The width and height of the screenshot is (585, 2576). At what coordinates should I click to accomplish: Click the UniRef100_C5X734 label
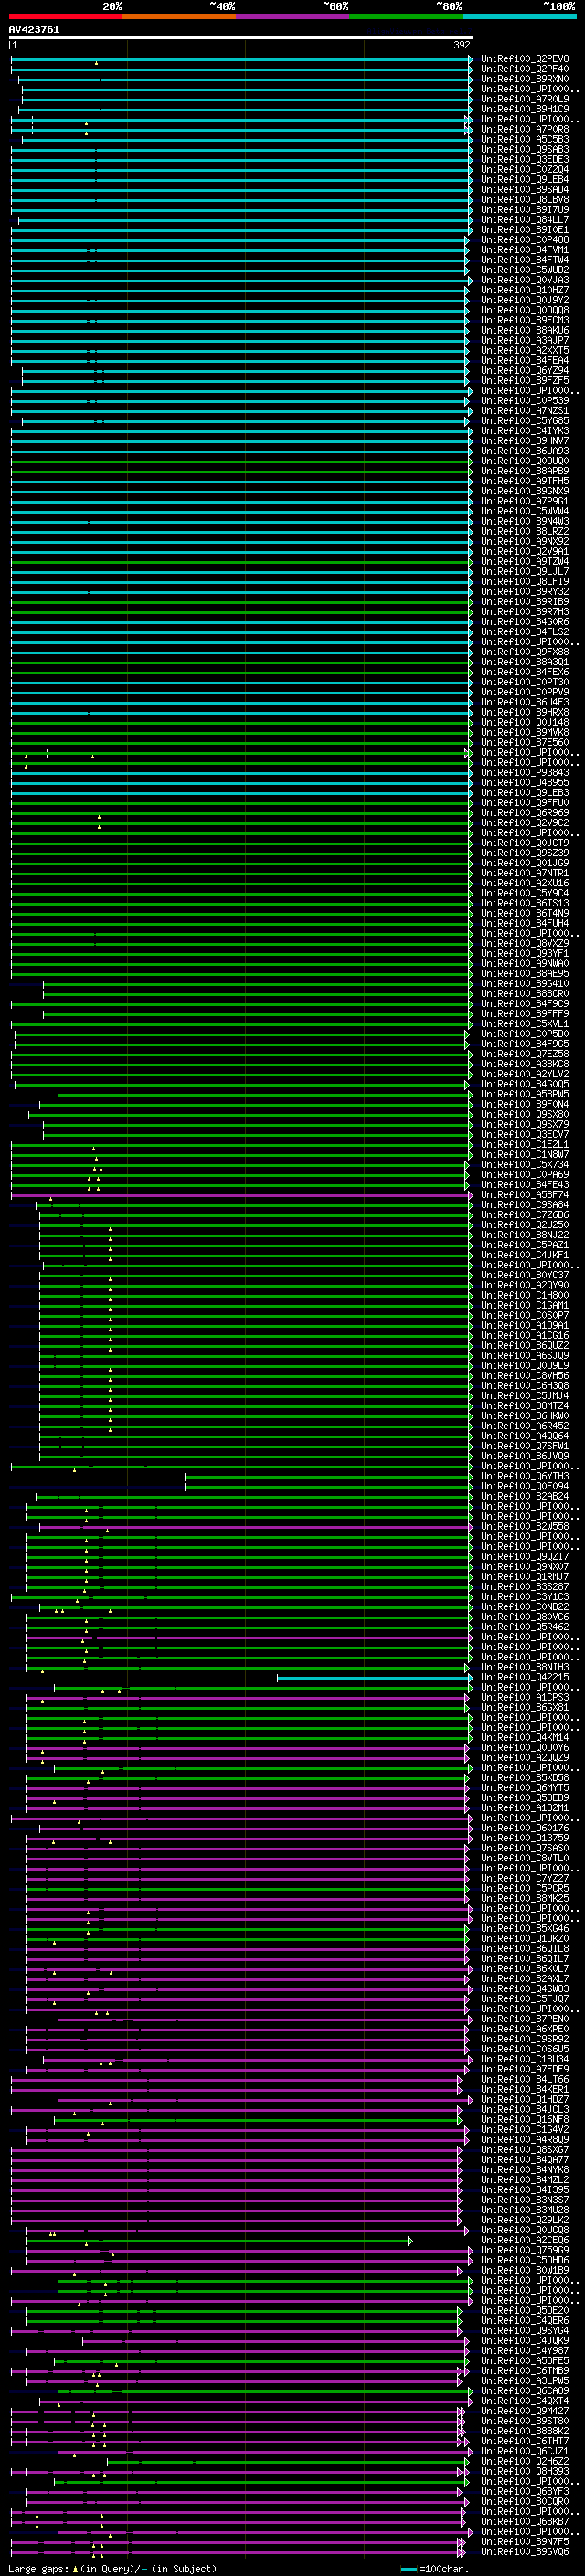(525, 1165)
